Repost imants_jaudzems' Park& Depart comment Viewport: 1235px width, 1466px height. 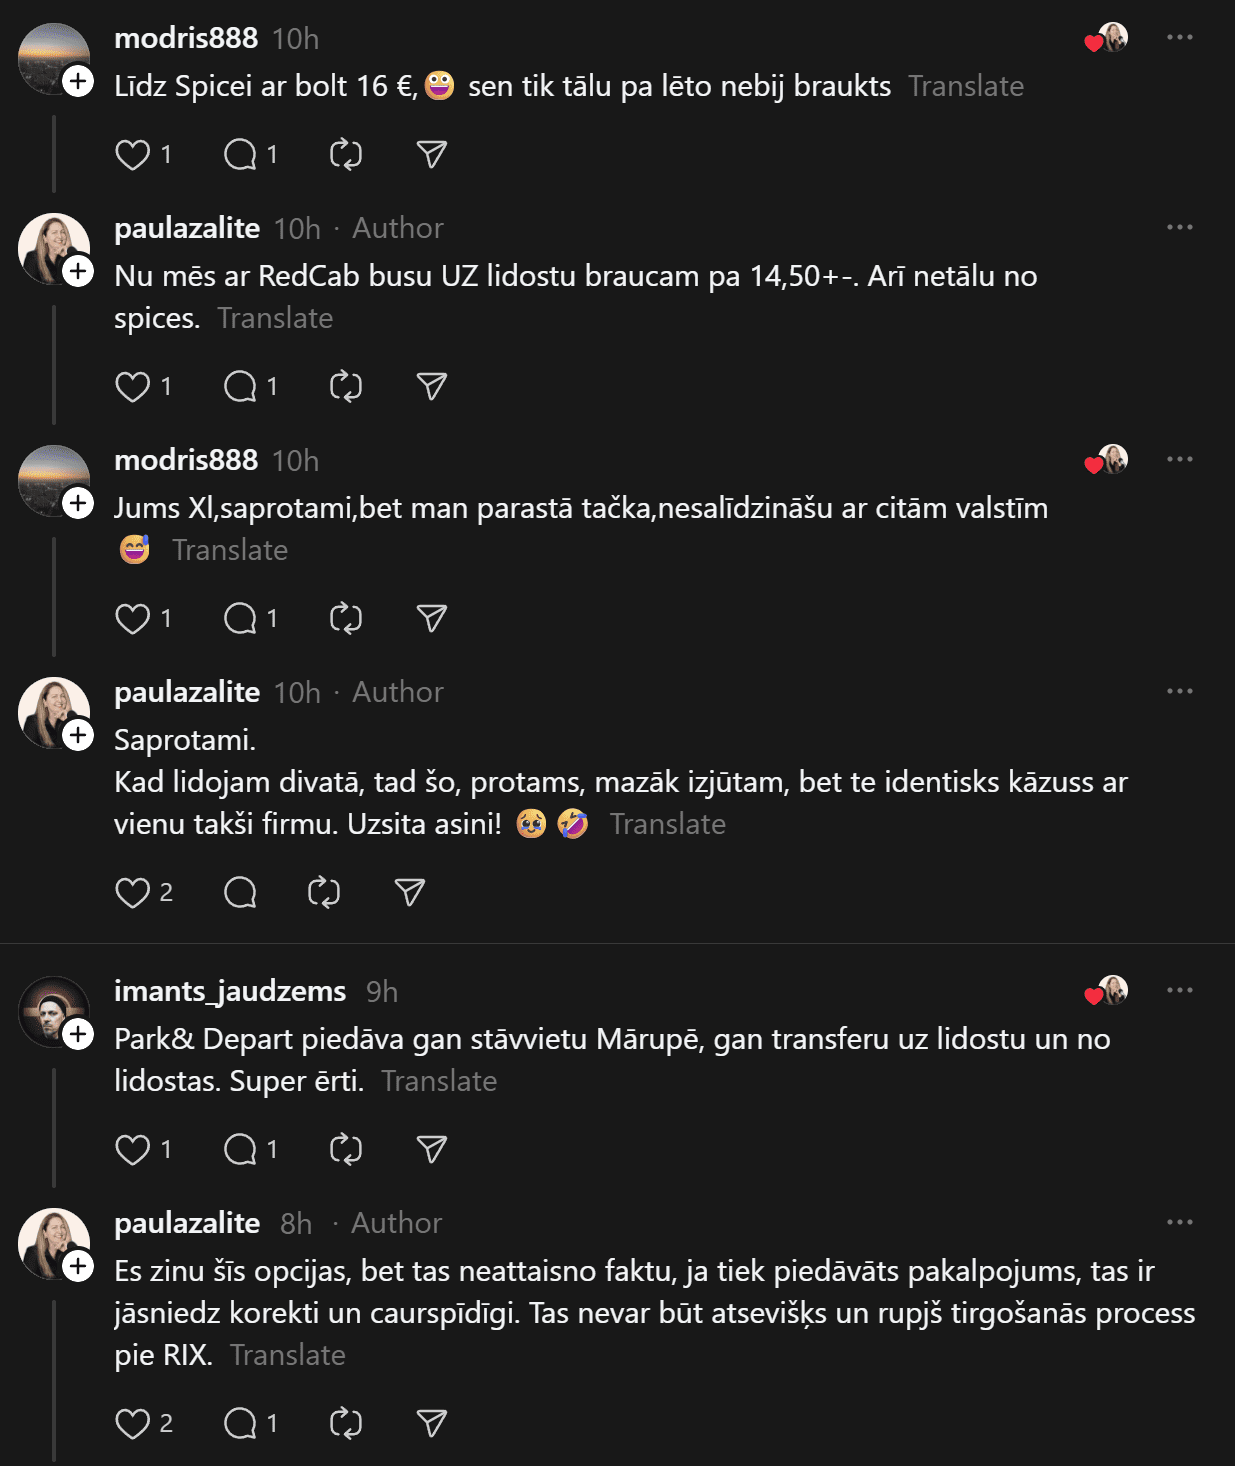tap(346, 1150)
